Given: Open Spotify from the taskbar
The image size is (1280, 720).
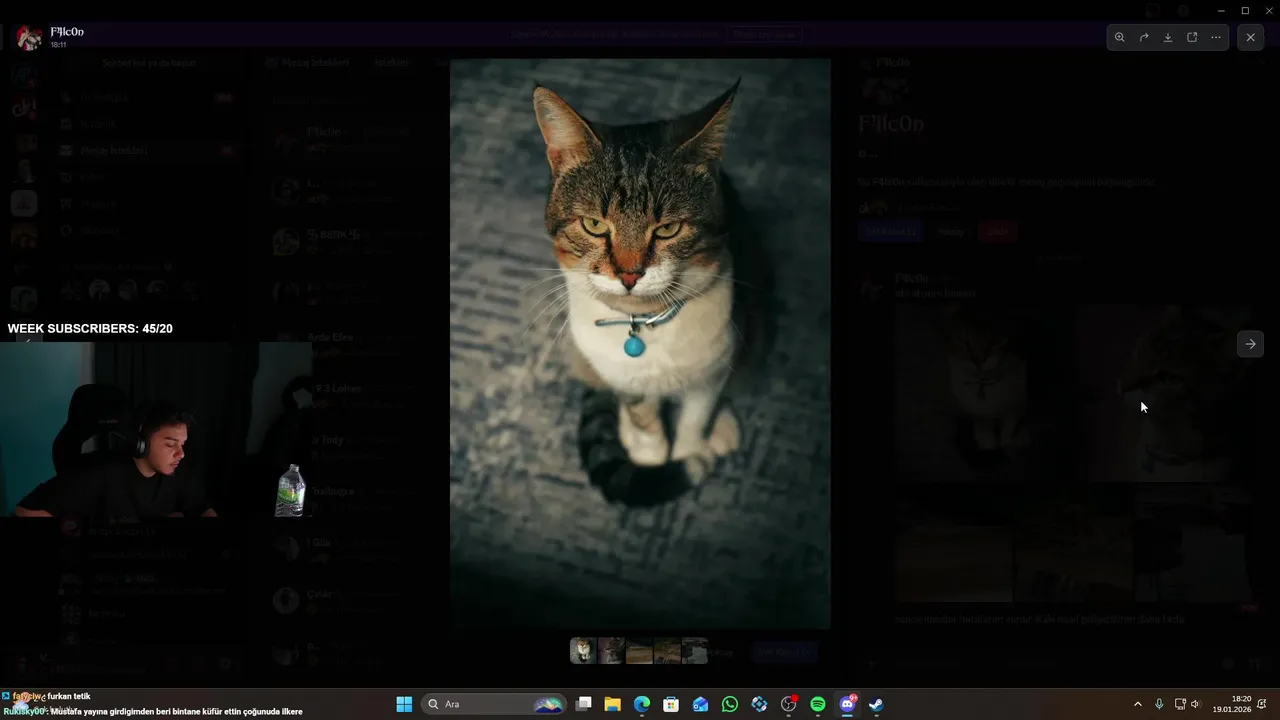Looking at the screenshot, I should coord(818,704).
